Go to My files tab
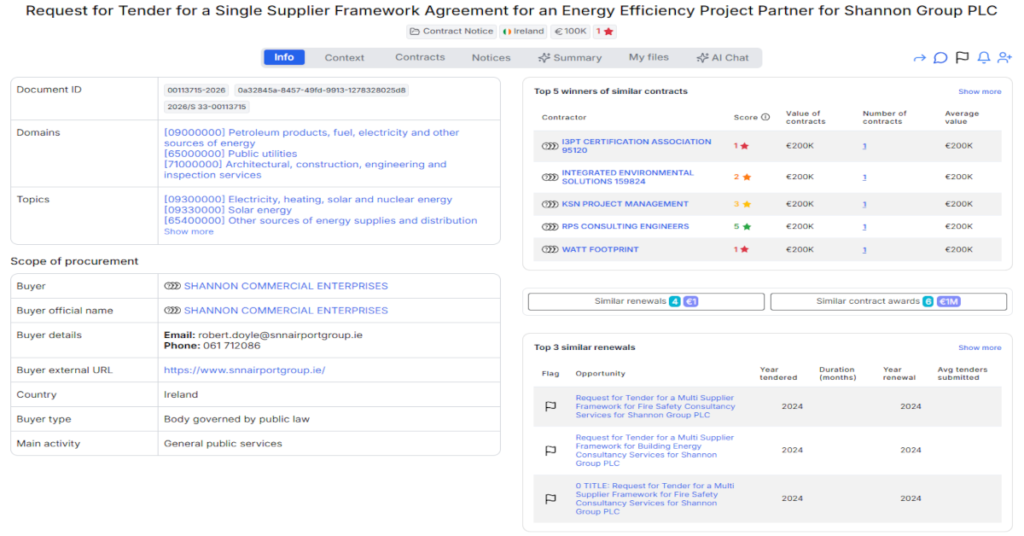Image resolution: width=1024 pixels, height=536 pixels. [x=648, y=57]
